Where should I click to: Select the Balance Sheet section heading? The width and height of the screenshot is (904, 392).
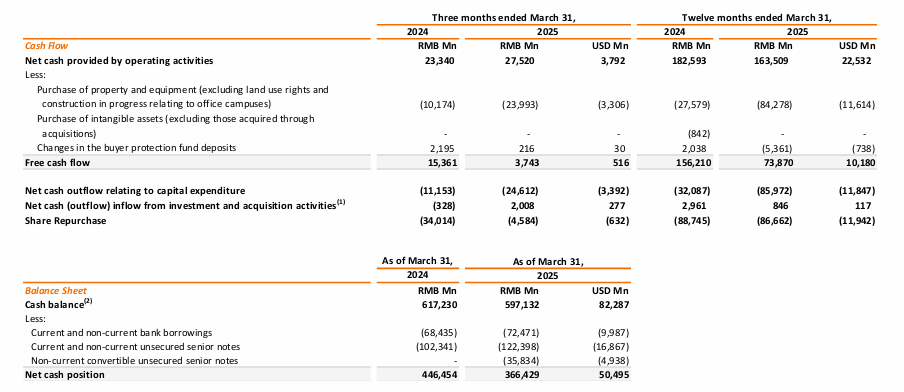(56, 291)
